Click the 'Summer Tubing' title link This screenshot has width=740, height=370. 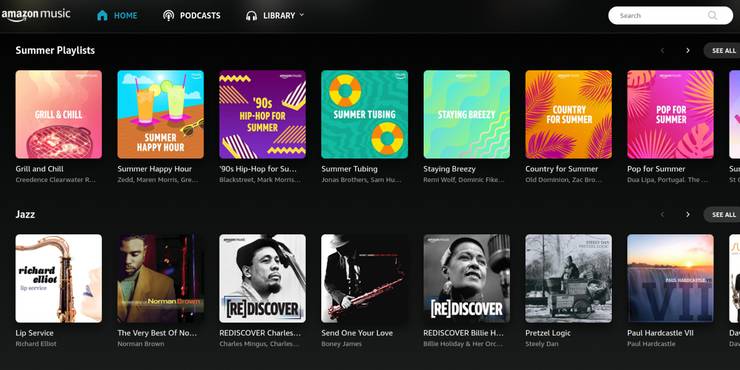point(349,169)
